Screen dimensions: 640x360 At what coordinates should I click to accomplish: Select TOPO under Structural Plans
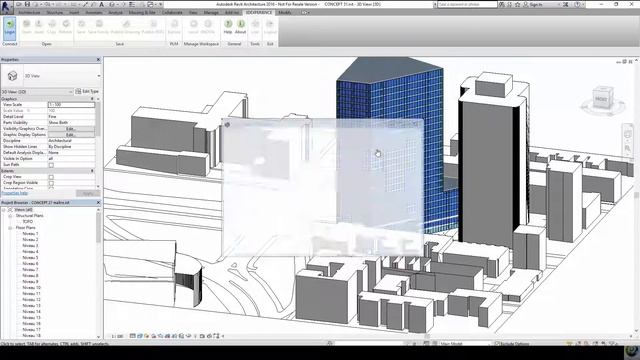(x=27, y=222)
